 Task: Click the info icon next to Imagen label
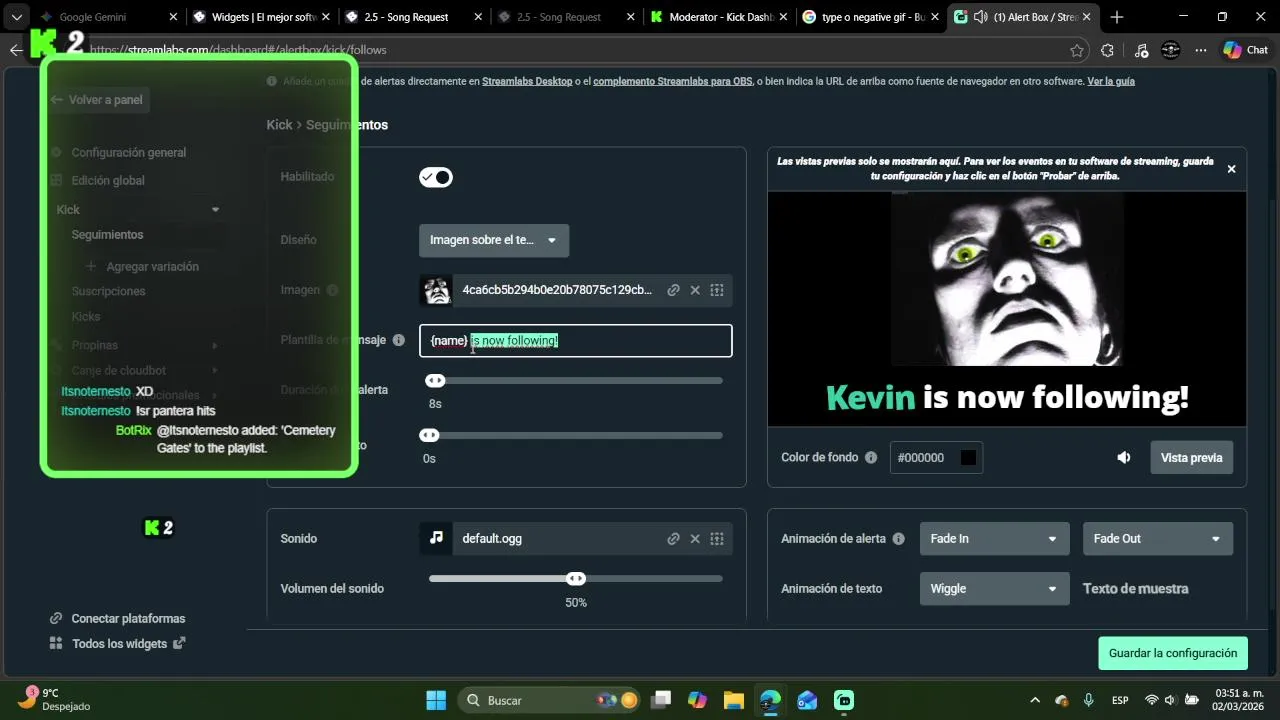click(x=333, y=290)
